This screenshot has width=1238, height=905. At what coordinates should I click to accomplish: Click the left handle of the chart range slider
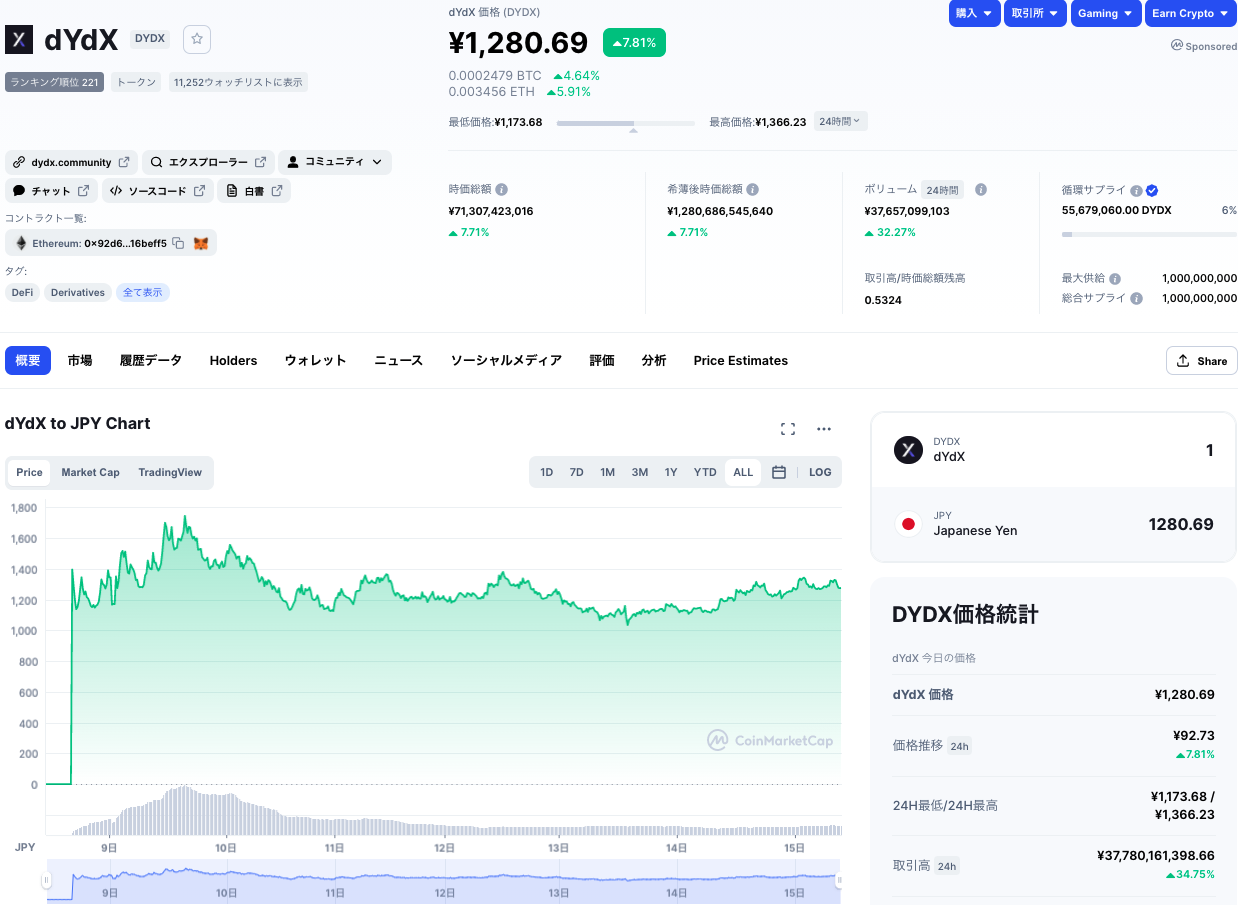[46, 880]
